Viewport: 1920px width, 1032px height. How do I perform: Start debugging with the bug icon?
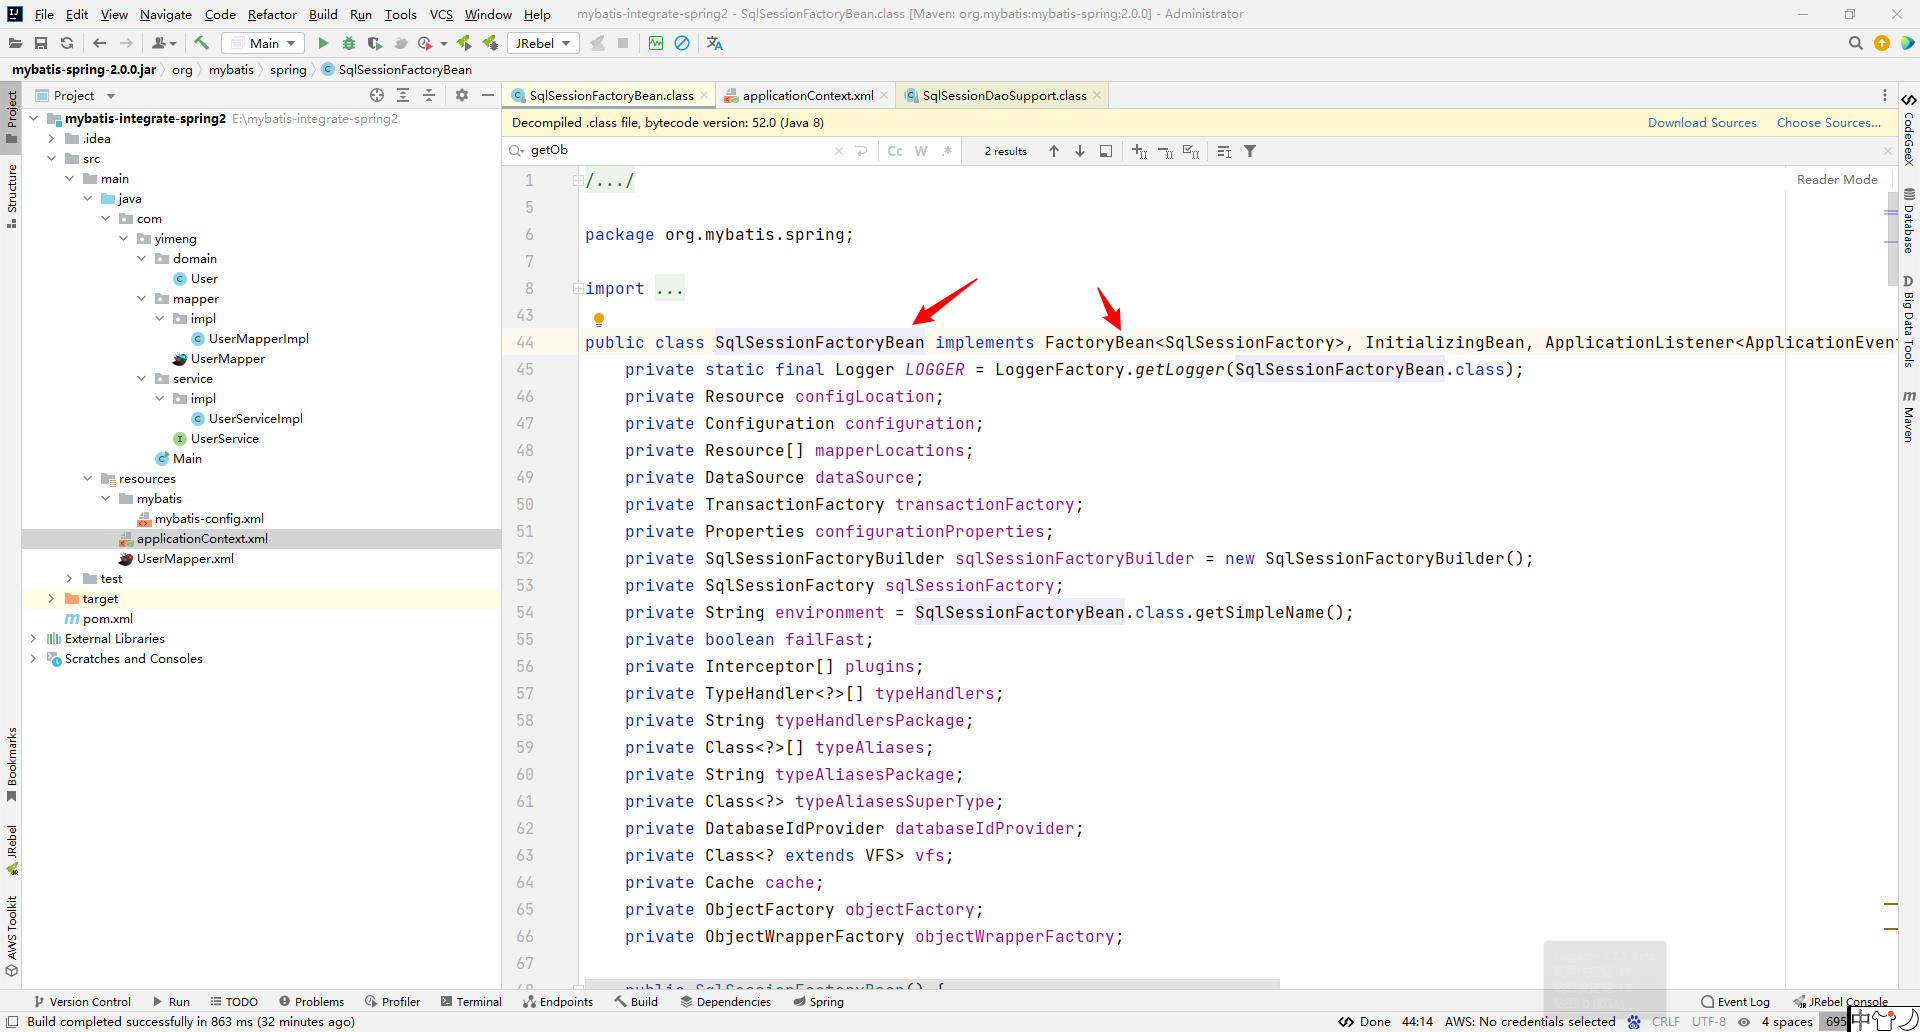(349, 43)
